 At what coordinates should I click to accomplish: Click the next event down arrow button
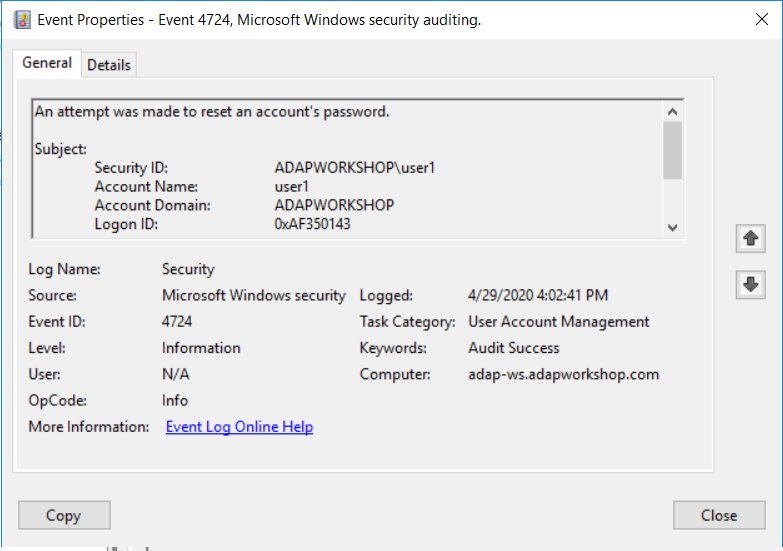[750, 284]
